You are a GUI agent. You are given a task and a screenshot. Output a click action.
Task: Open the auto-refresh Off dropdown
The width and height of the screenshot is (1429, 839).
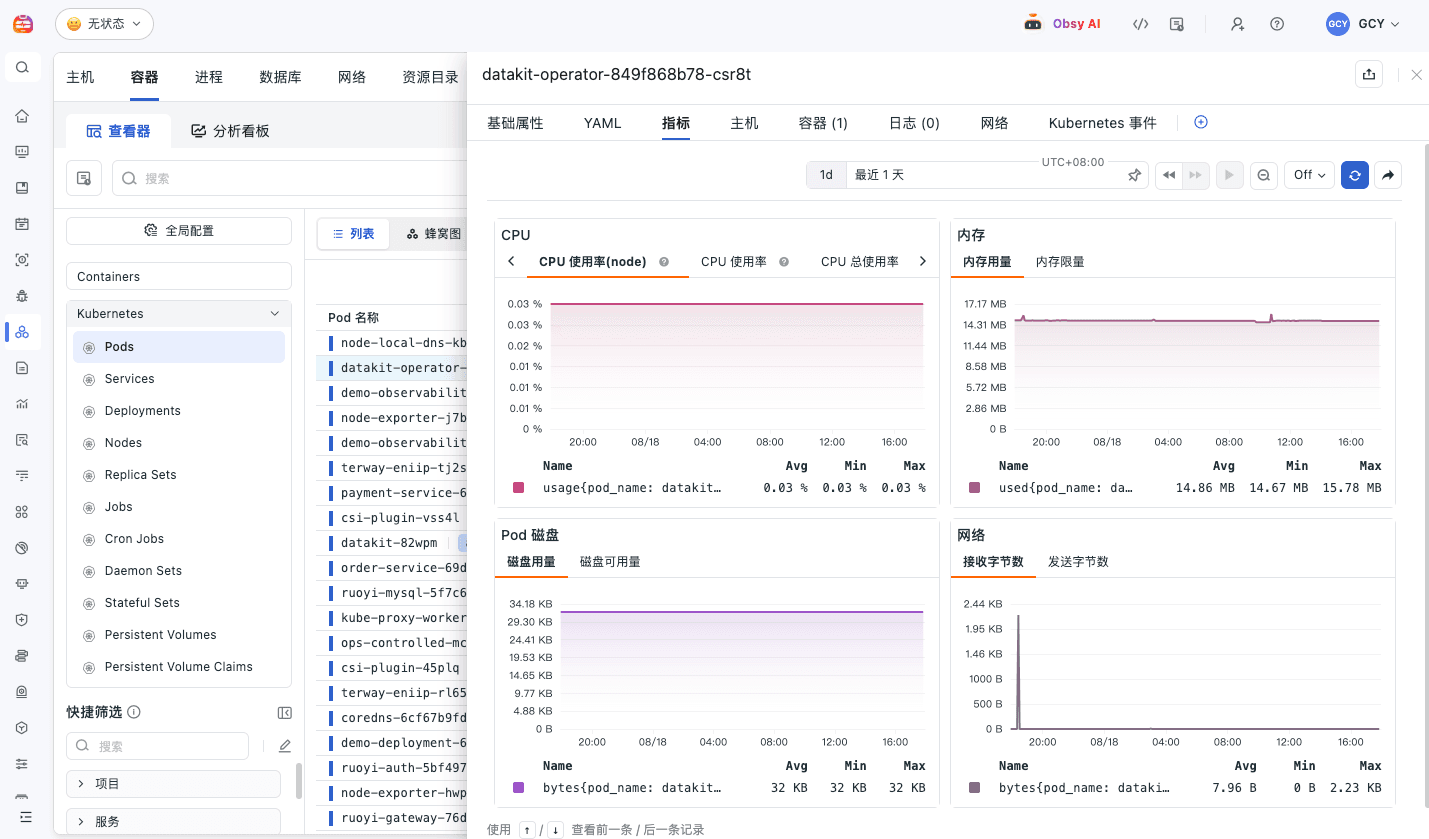(1309, 175)
